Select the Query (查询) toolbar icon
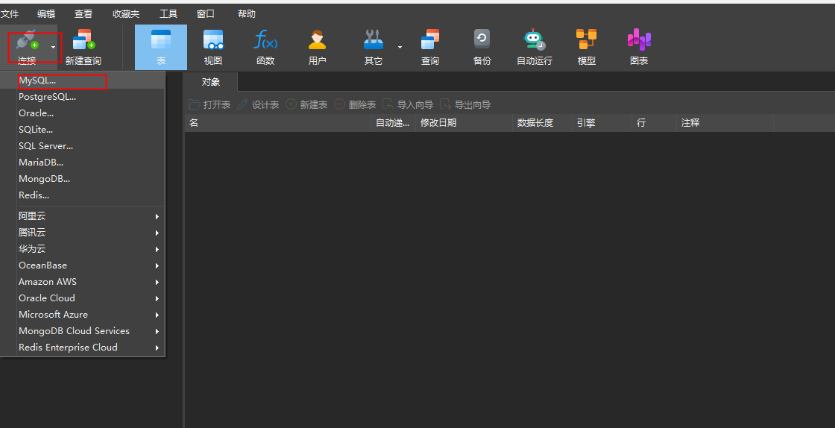The image size is (835, 428). pos(430,40)
